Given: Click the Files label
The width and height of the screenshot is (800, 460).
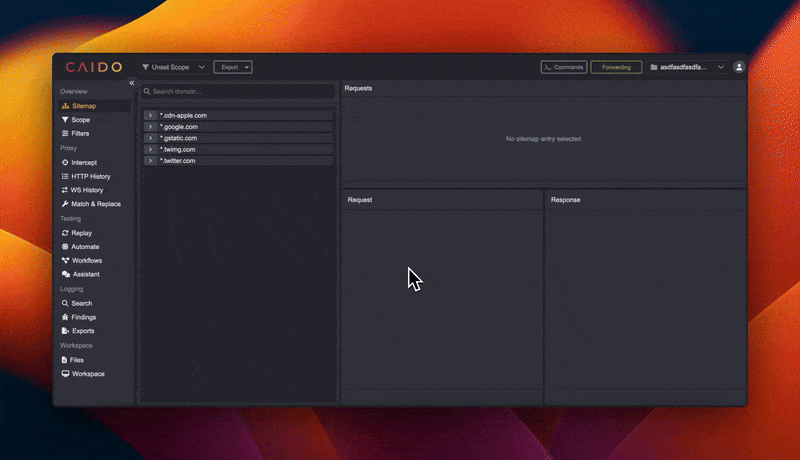Looking at the screenshot, I should pyautogui.click(x=77, y=360).
